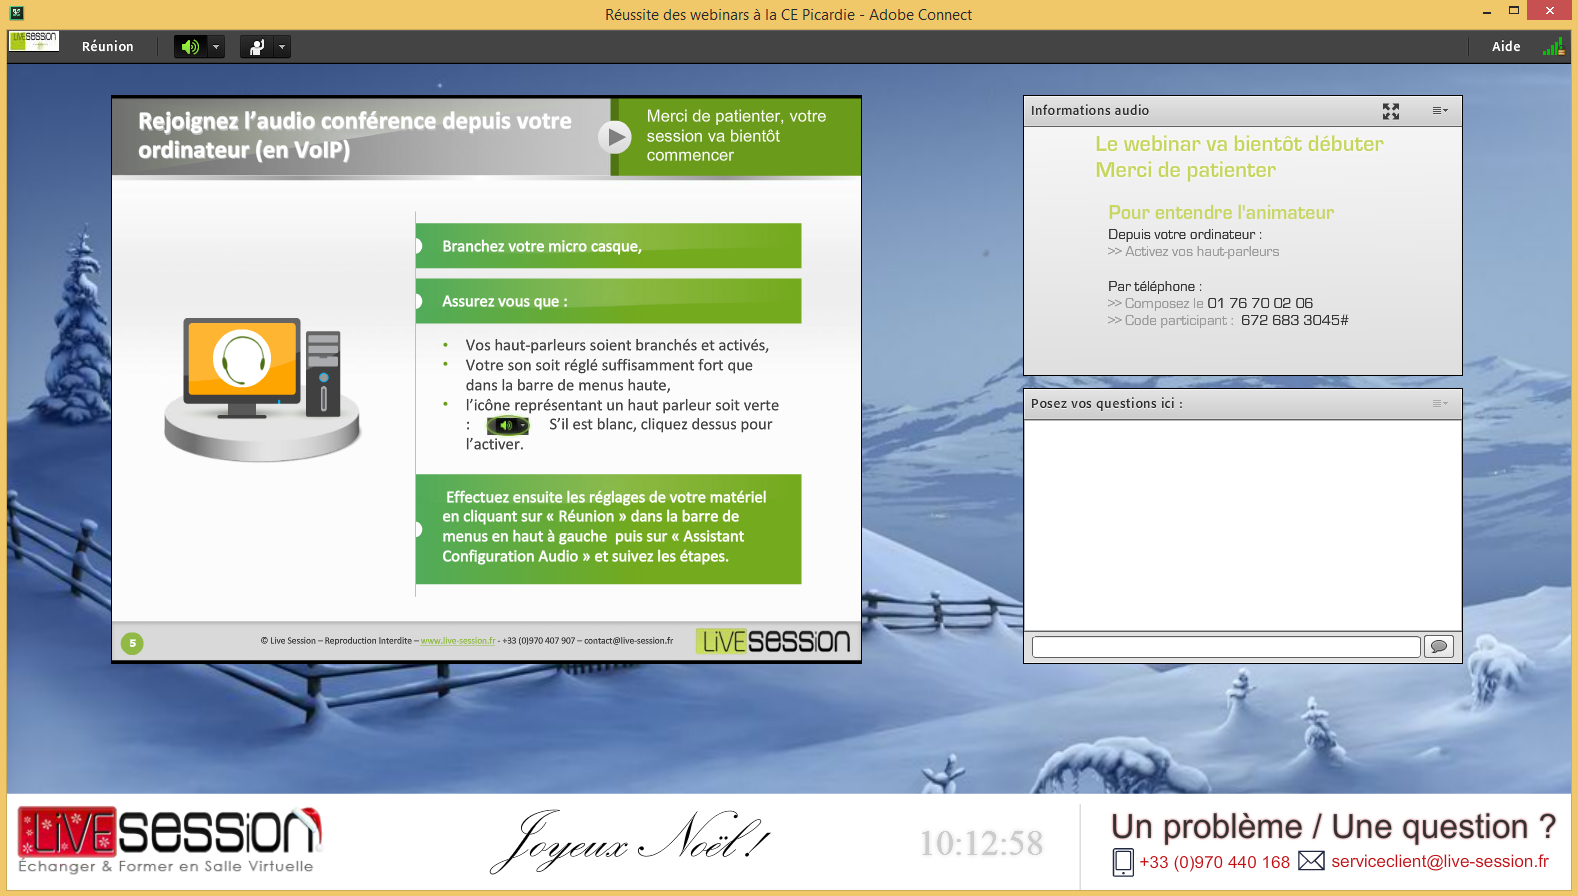Open the Aide menu

click(x=1506, y=47)
